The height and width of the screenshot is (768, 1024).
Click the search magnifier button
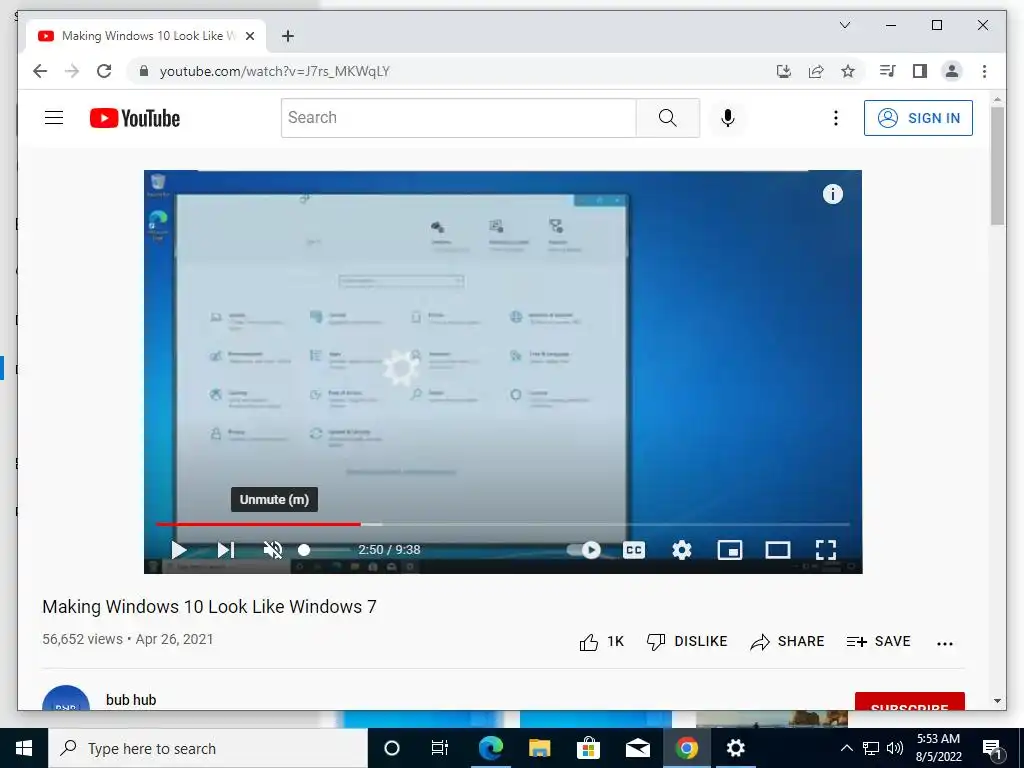[x=667, y=118]
